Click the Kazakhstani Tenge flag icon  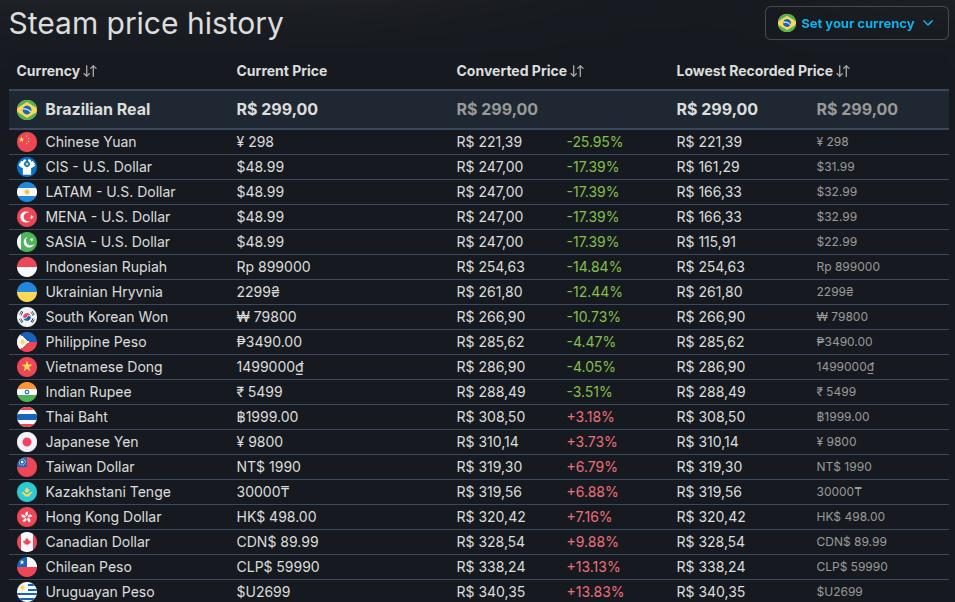point(27,492)
